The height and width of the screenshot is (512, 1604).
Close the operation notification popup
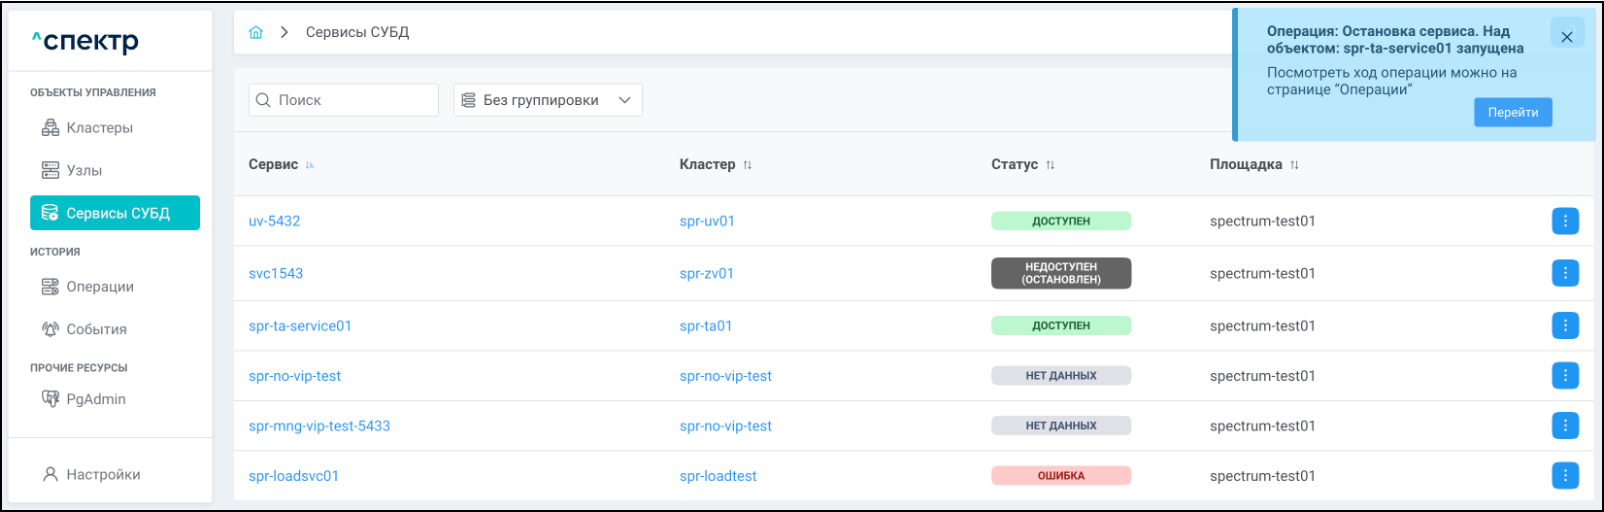1566,37
